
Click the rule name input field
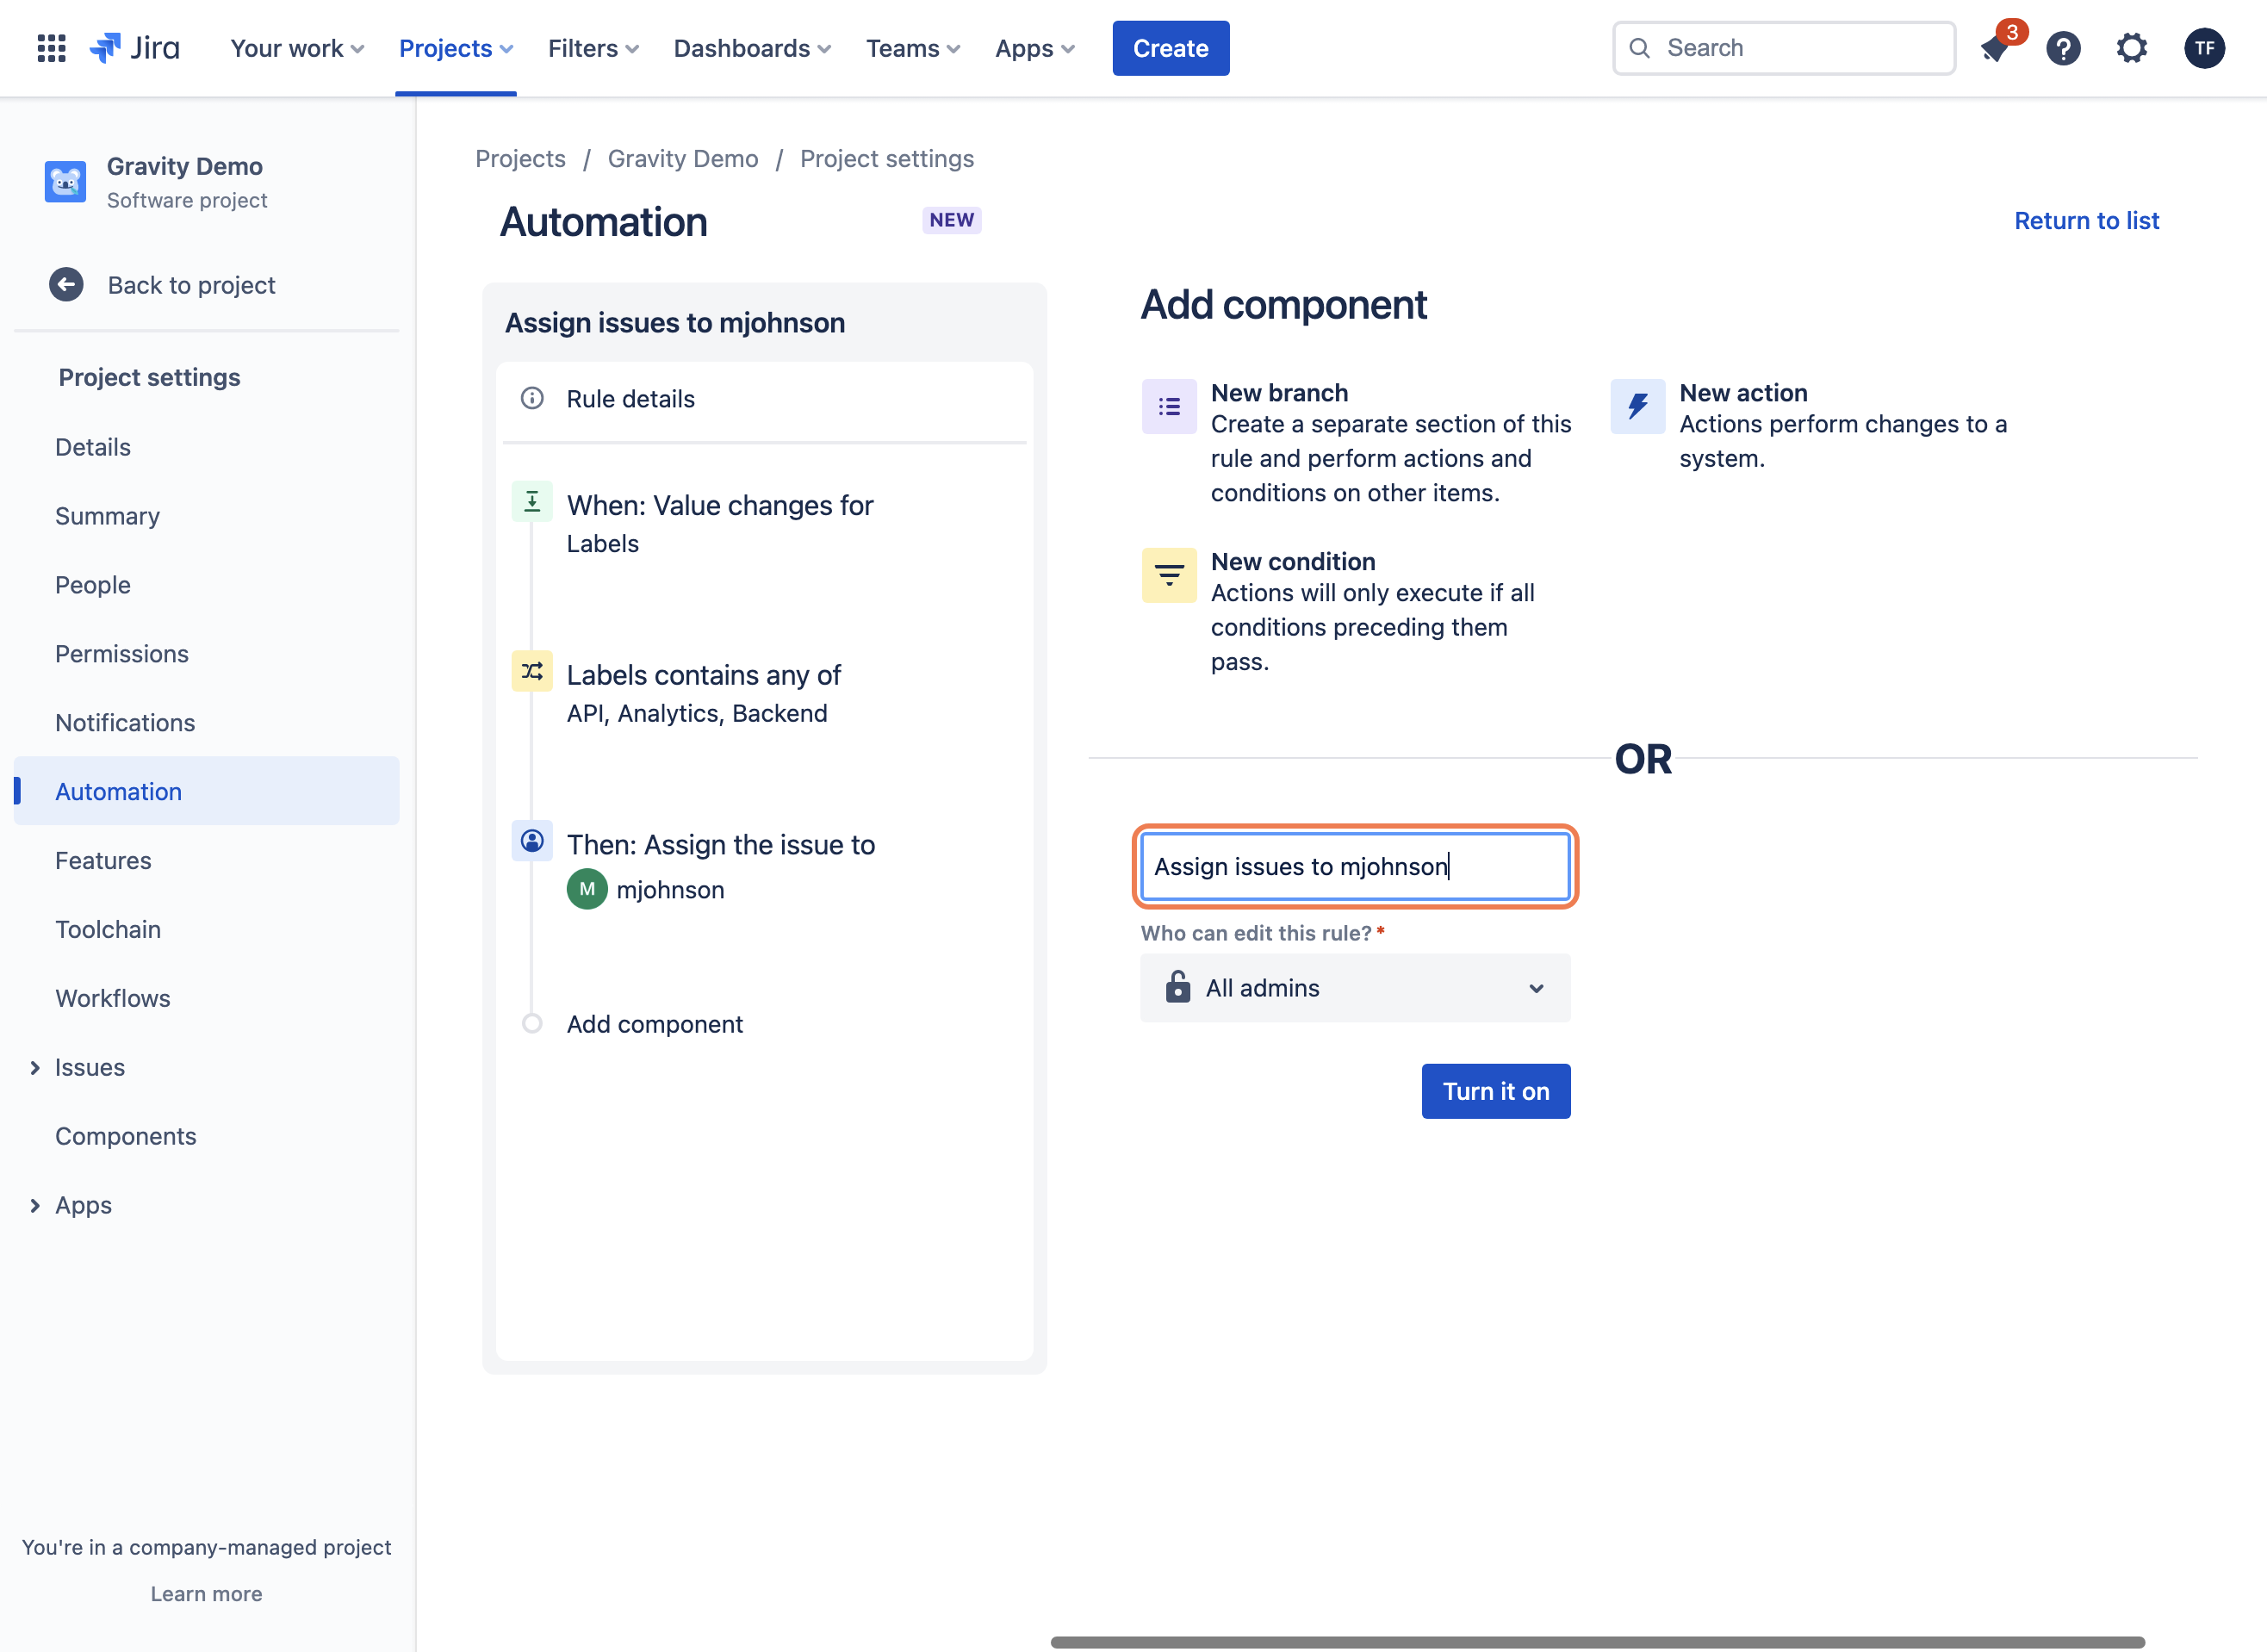coord(1355,866)
